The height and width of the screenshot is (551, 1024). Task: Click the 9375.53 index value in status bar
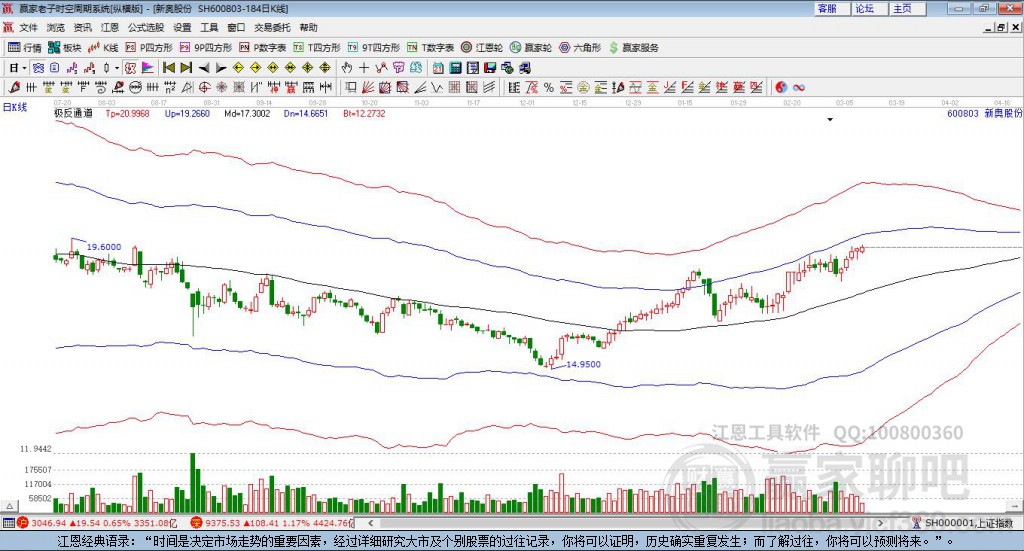pos(223,523)
